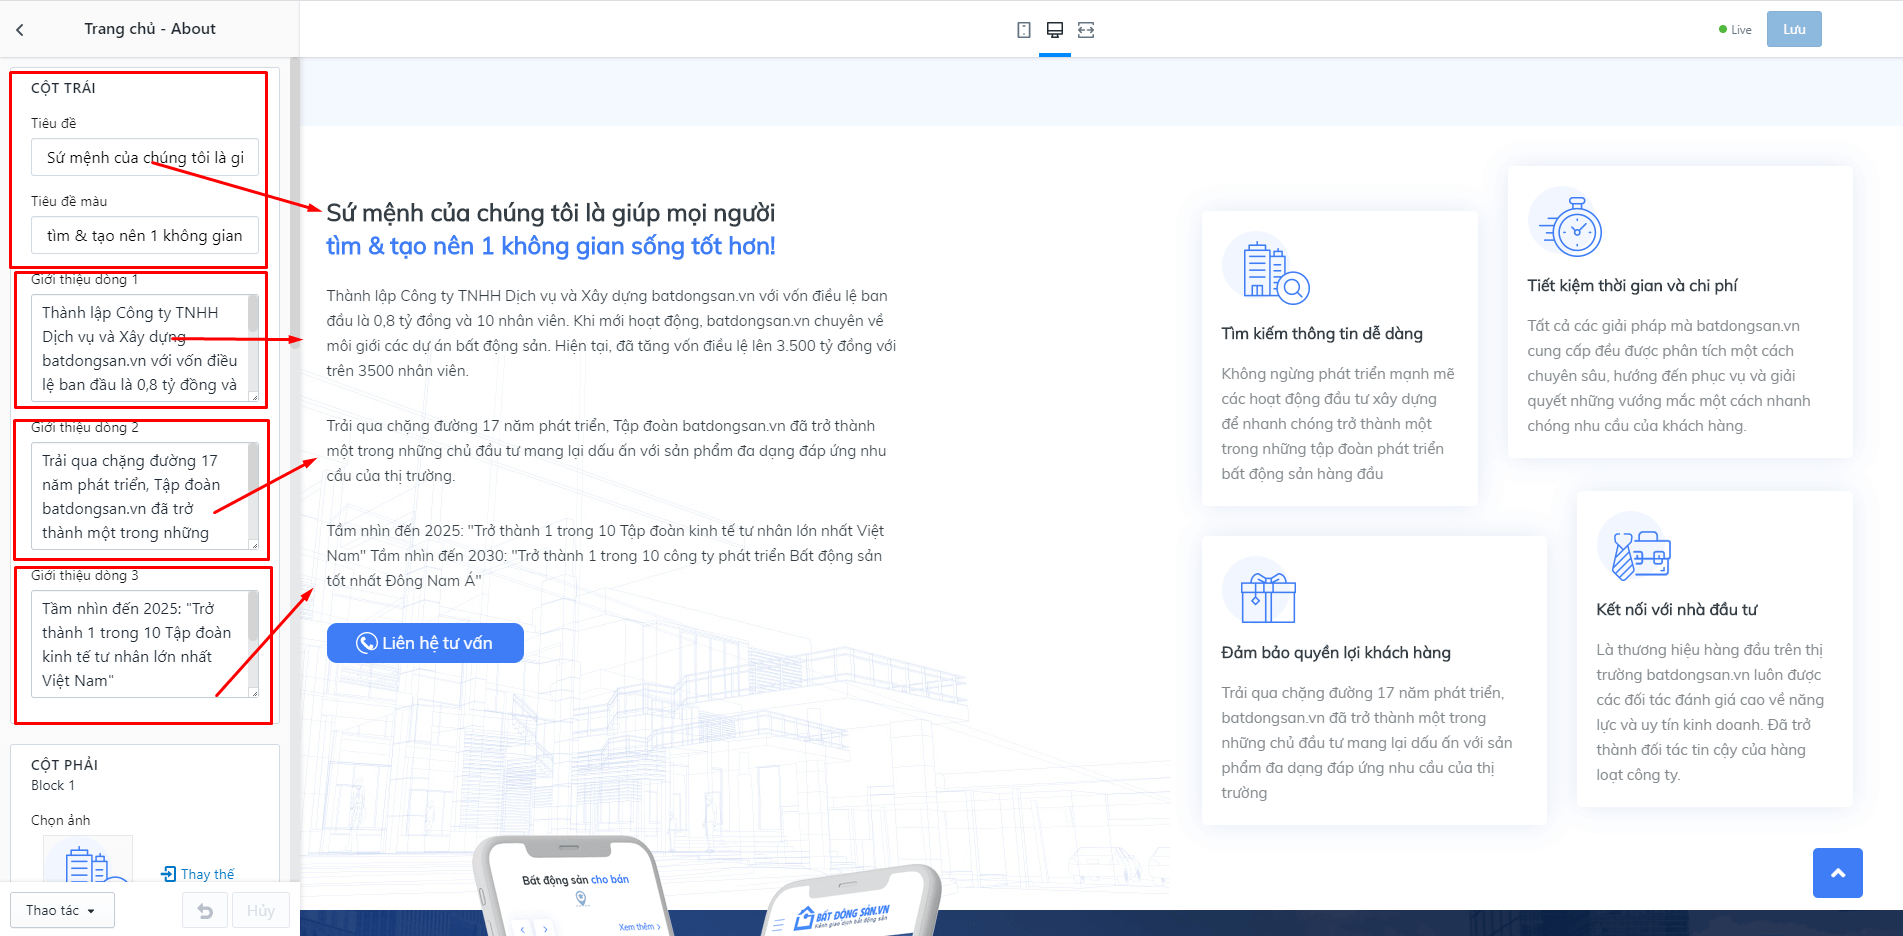Click the Live status indicator
1903x936 pixels.
point(1735,30)
